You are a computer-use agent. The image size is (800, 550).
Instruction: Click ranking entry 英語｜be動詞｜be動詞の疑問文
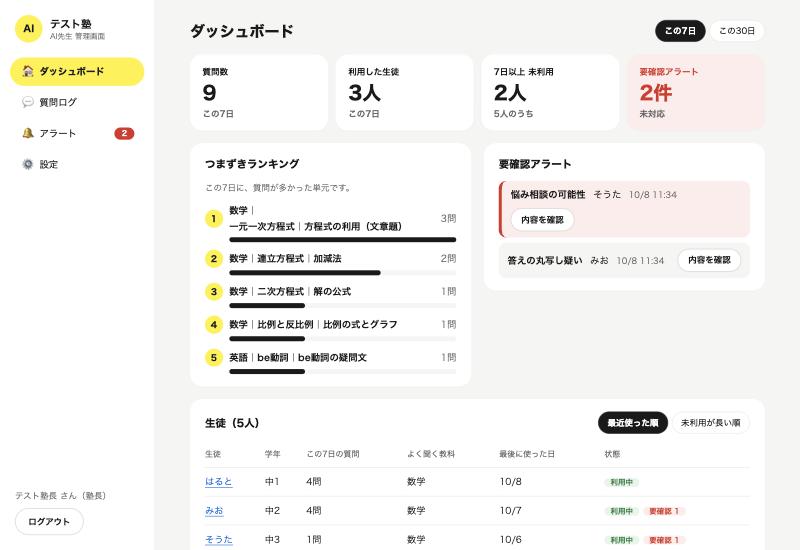(x=298, y=358)
